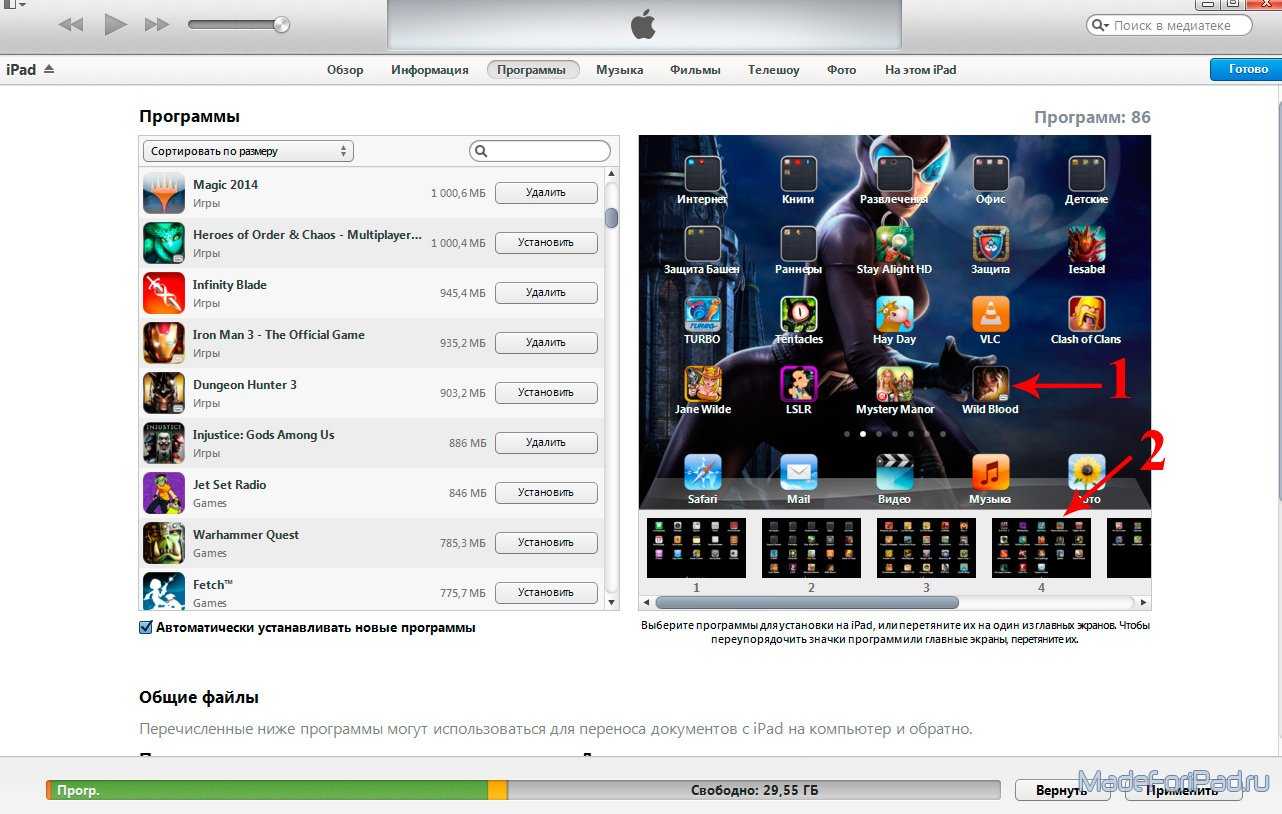1282x814 pixels.
Task: Select the LSLR app icon
Action: coord(798,384)
